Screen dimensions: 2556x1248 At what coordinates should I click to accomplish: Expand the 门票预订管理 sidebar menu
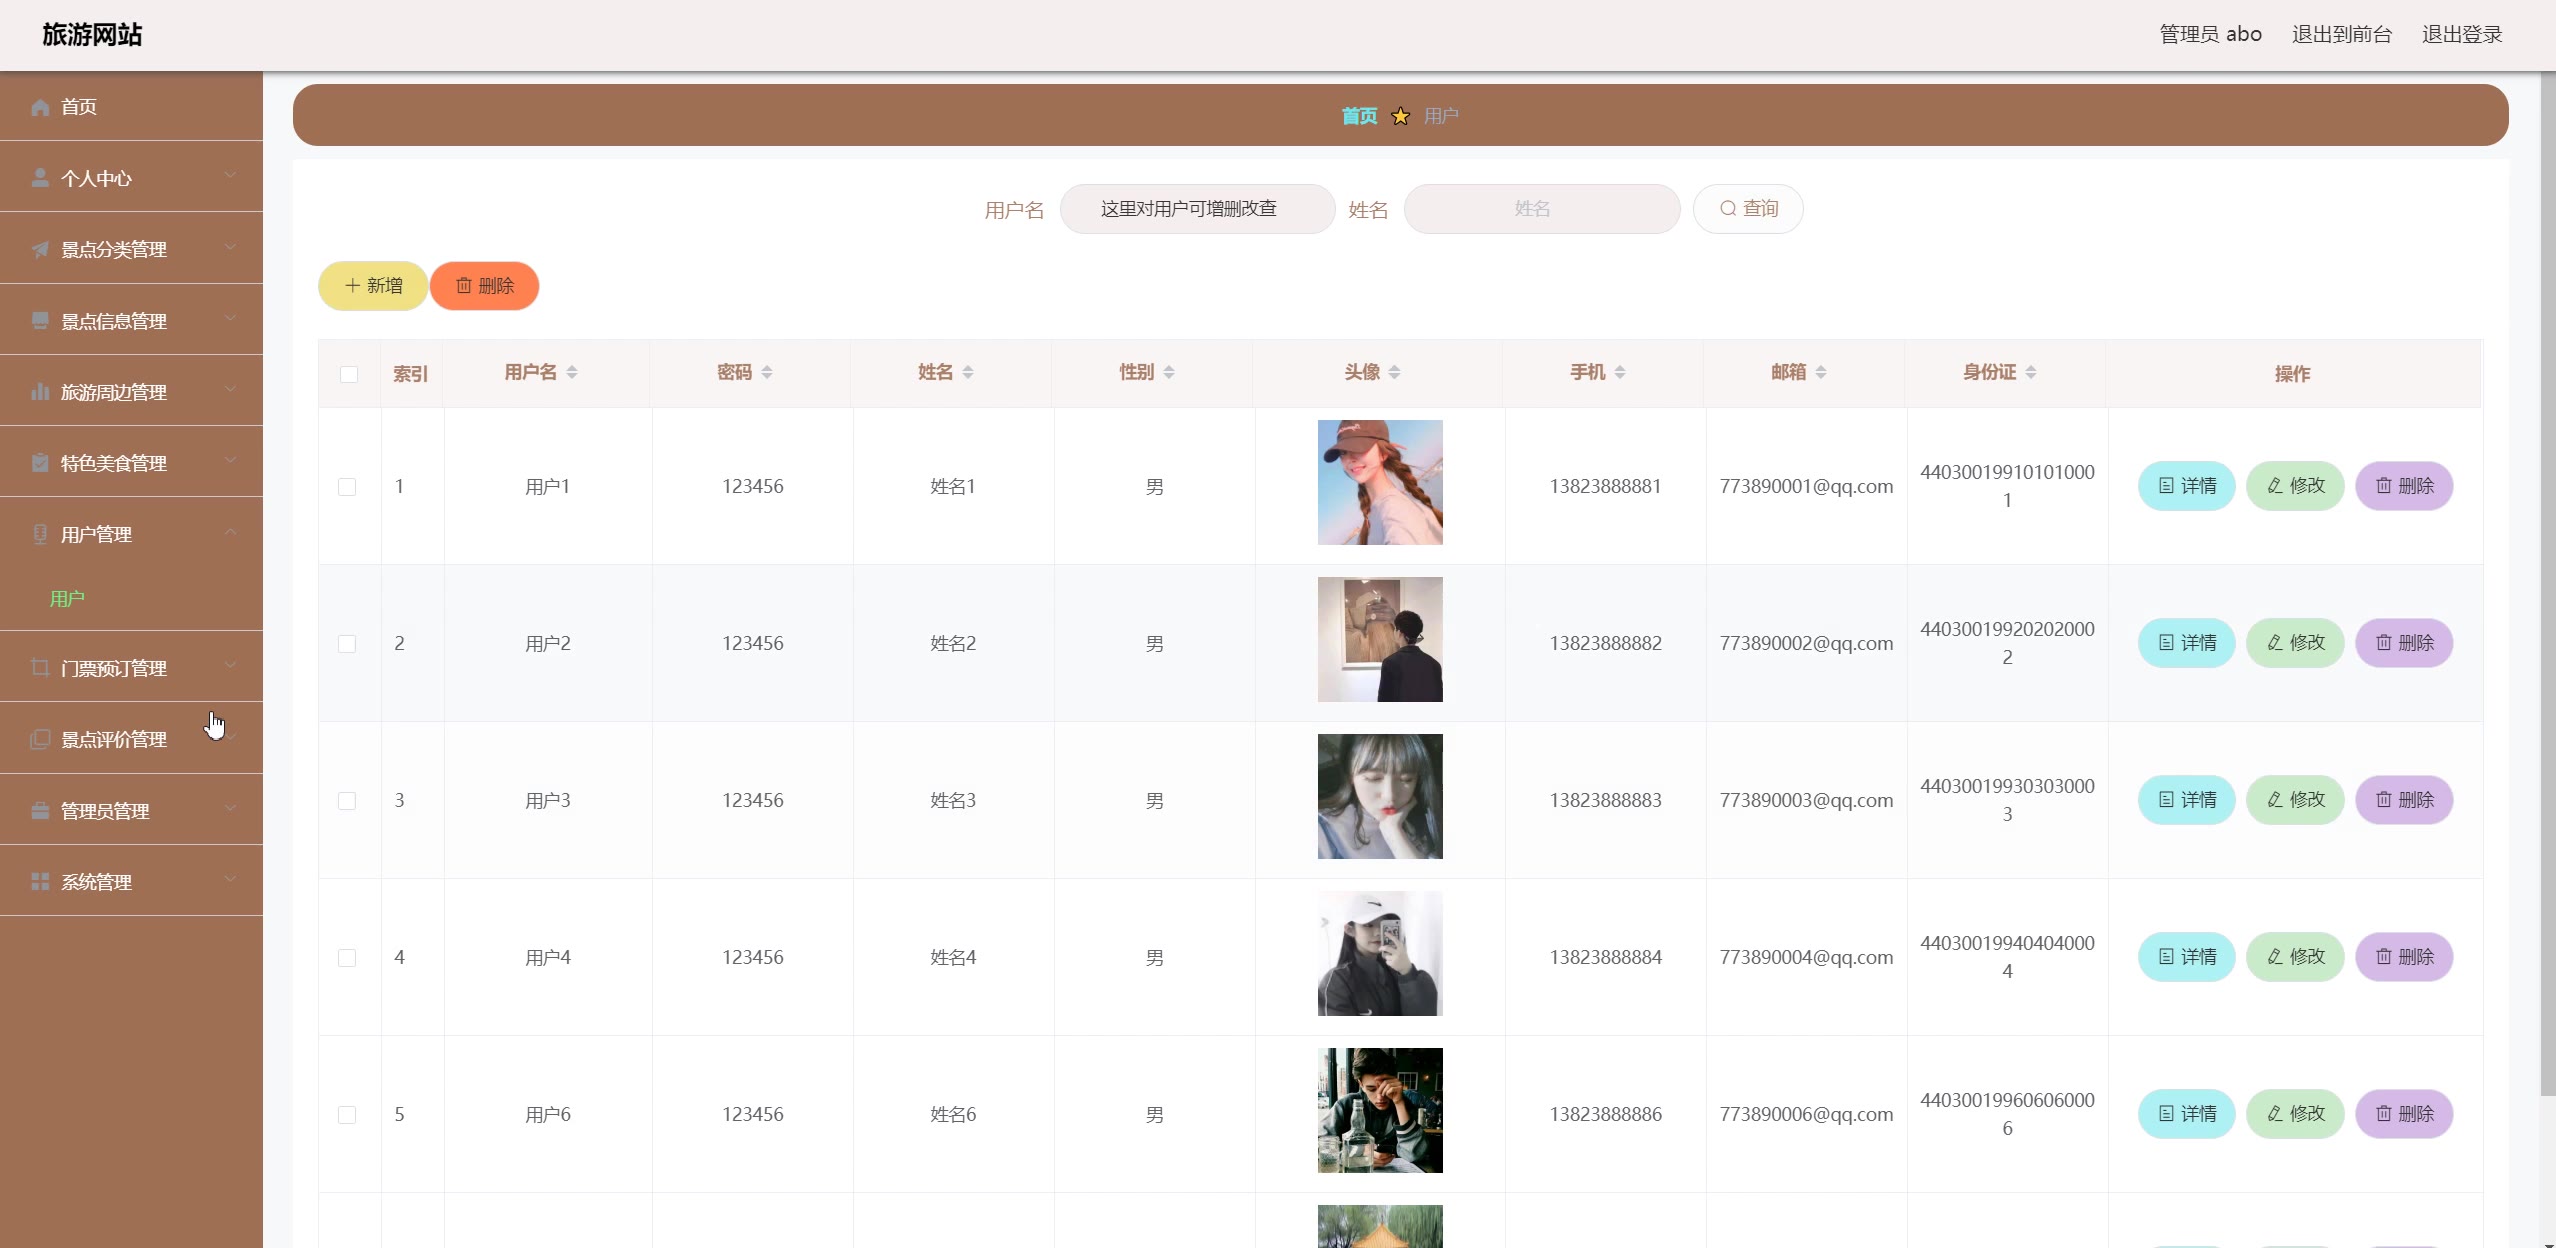click(131, 667)
